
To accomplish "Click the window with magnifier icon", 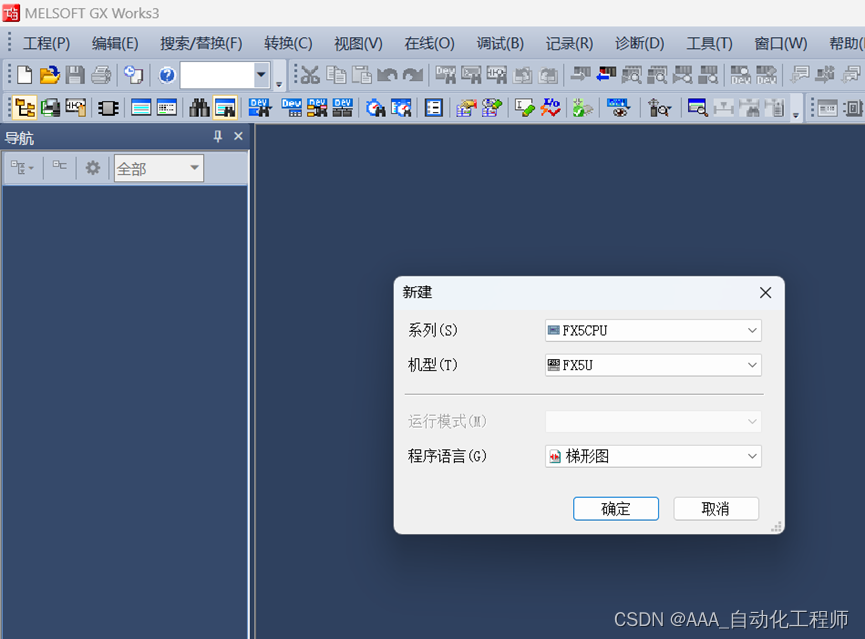I will [x=697, y=108].
